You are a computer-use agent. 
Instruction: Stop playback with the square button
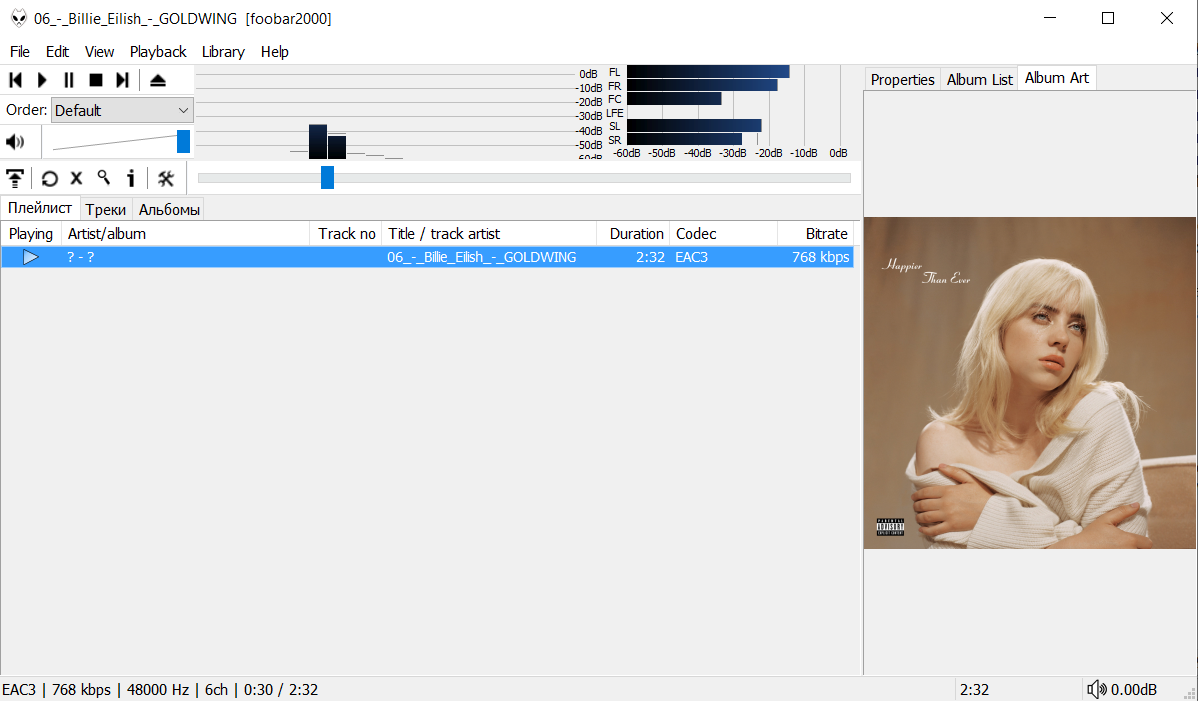pyautogui.click(x=96, y=80)
